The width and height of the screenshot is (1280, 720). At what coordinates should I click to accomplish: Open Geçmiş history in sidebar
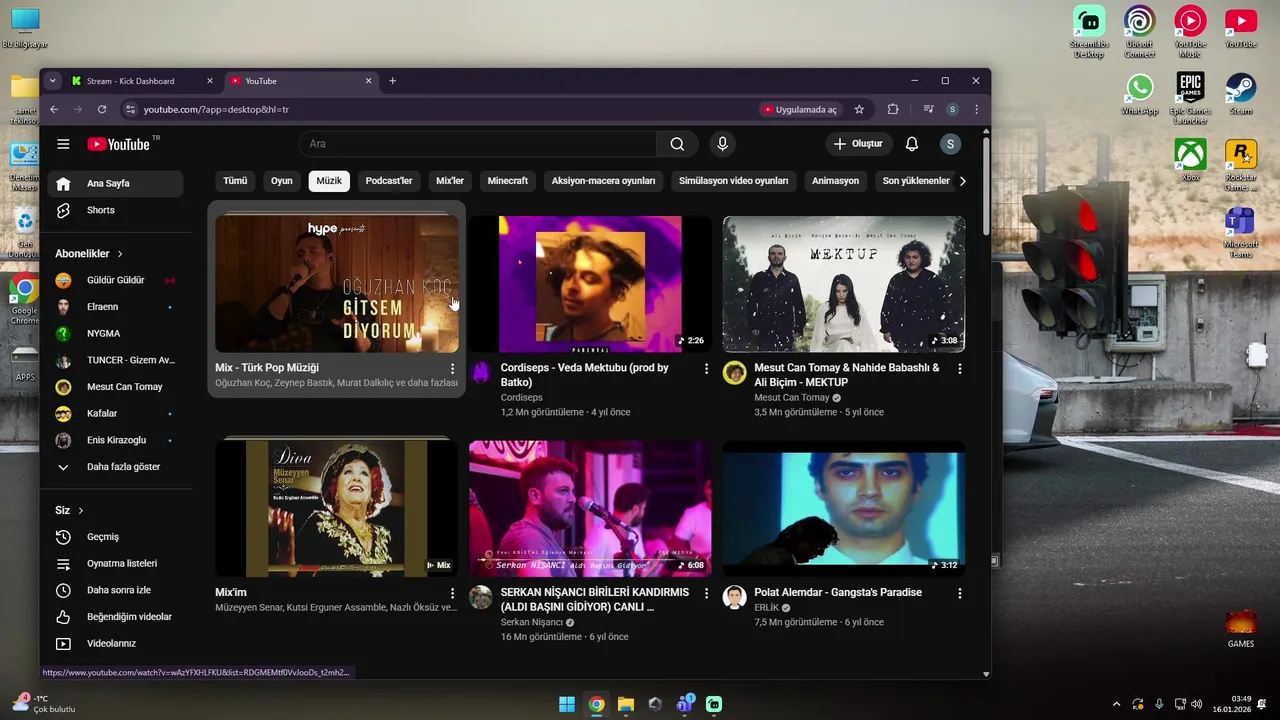114,537
